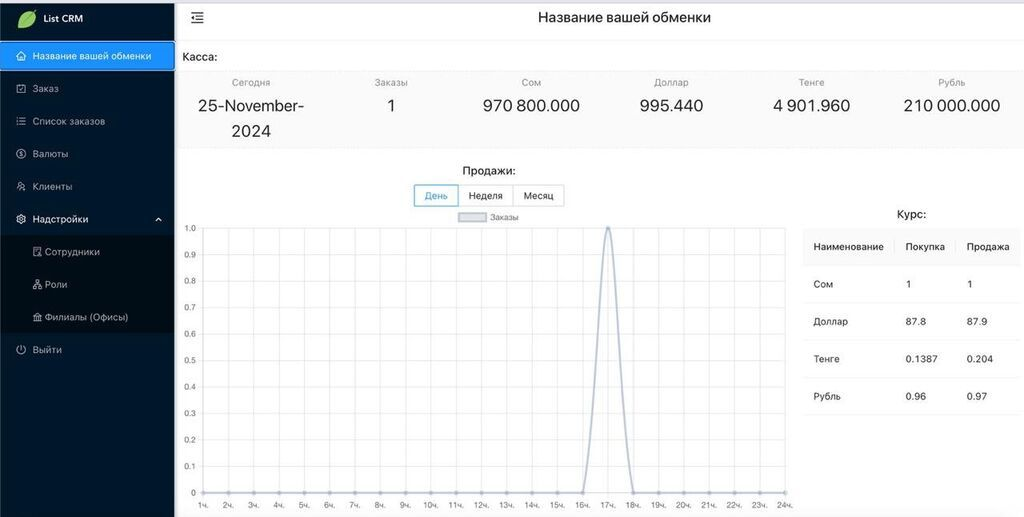The width and height of the screenshot is (1024, 517).
Task: Select the День period option
Action: tap(436, 196)
